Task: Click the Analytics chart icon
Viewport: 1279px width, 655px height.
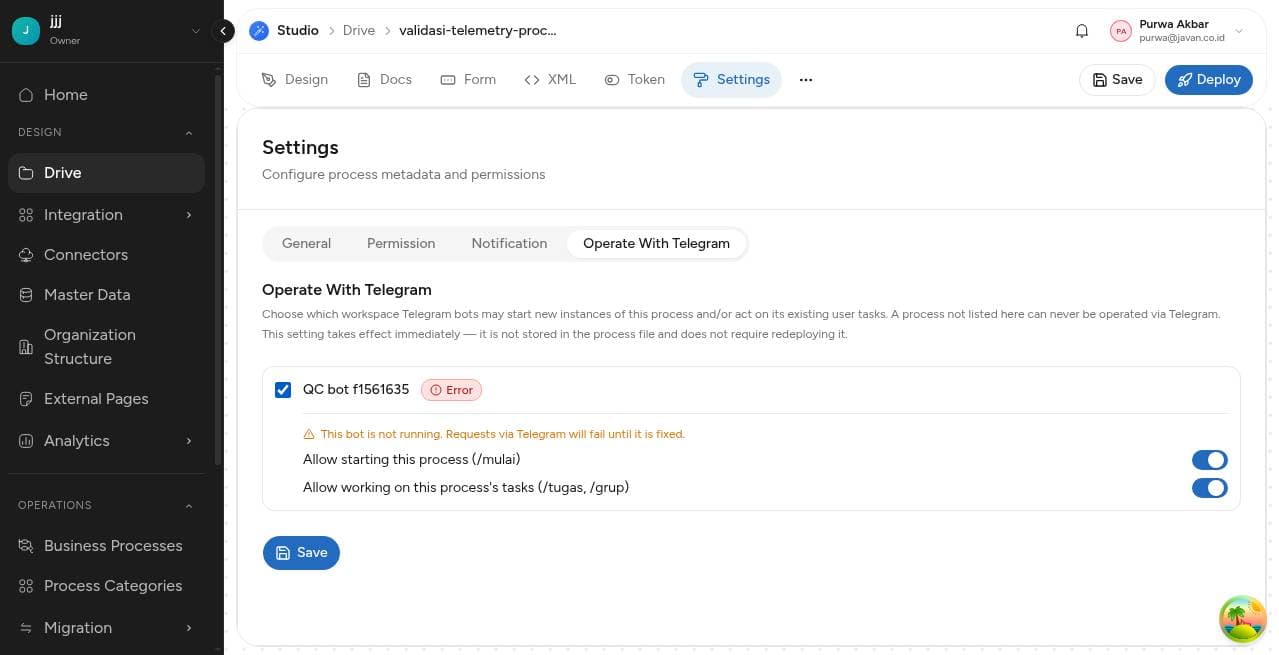Action: pos(26,441)
